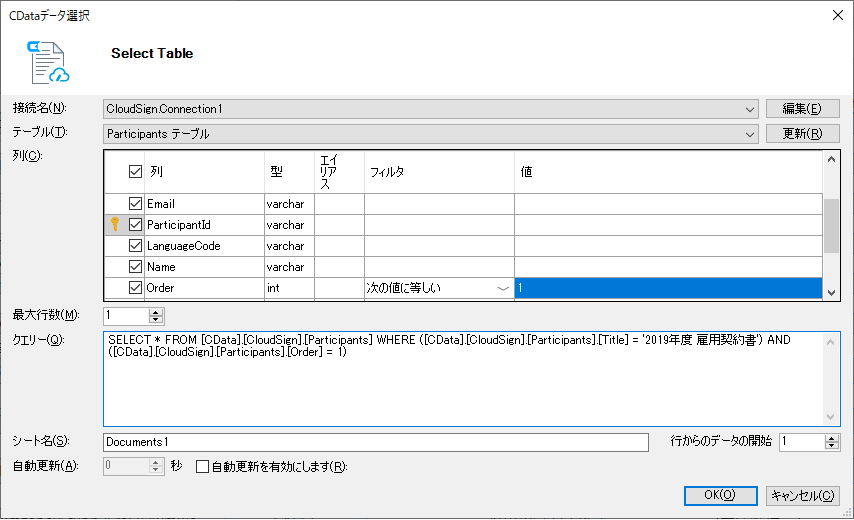The image size is (854, 520).
Task: Uncheck the Email column checkbox
Action: tap(136, 204)
